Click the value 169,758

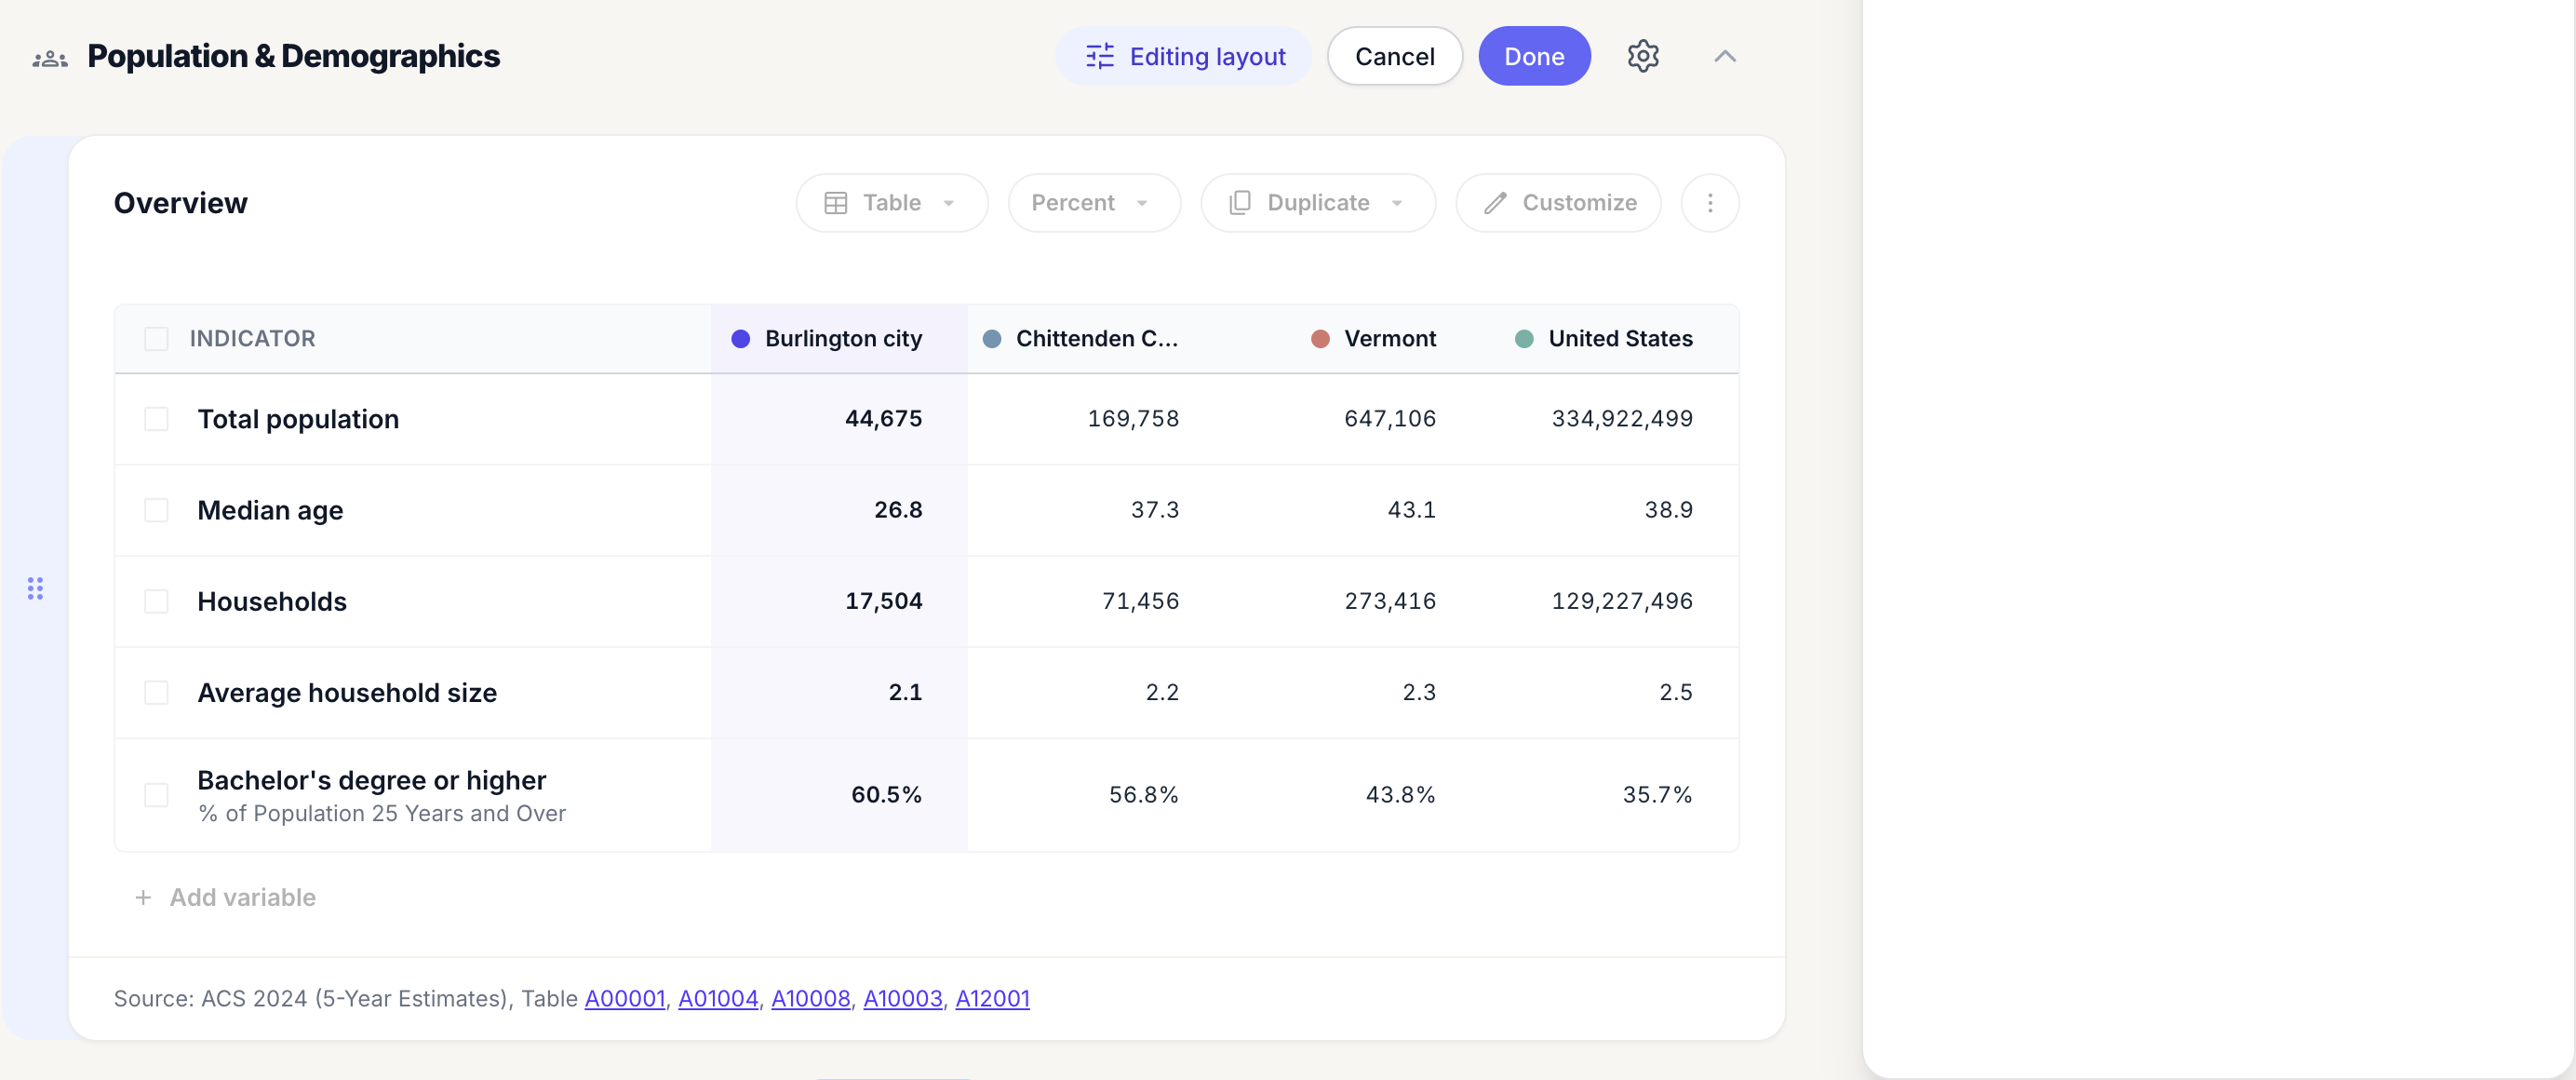pyautogui.click(x=1133, y=419)
